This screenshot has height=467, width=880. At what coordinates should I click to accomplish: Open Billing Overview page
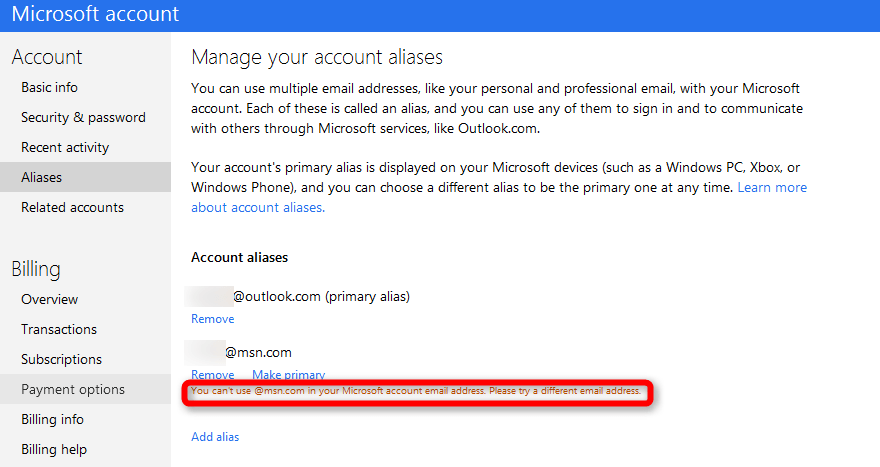tap(49, 300)
